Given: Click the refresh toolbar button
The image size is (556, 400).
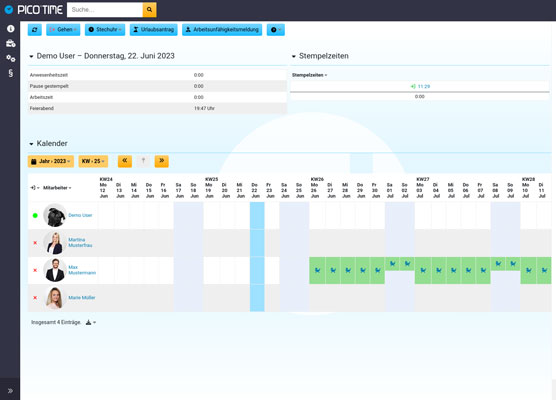Looking at the screenshot, I should click(35, 30).
